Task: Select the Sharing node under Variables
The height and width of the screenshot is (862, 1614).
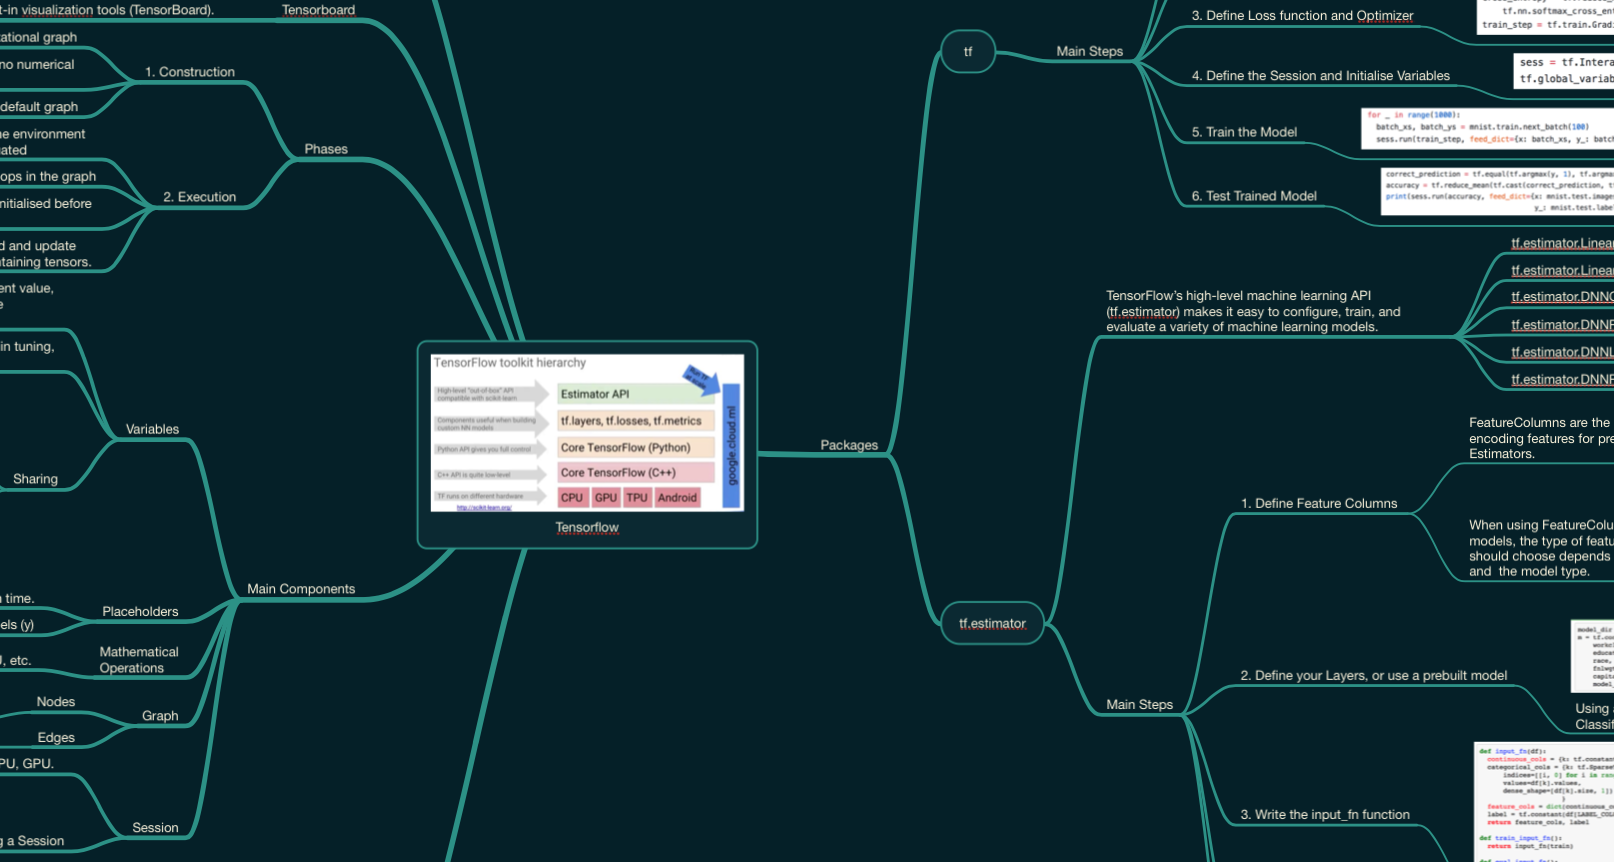Action: (36, 480)
